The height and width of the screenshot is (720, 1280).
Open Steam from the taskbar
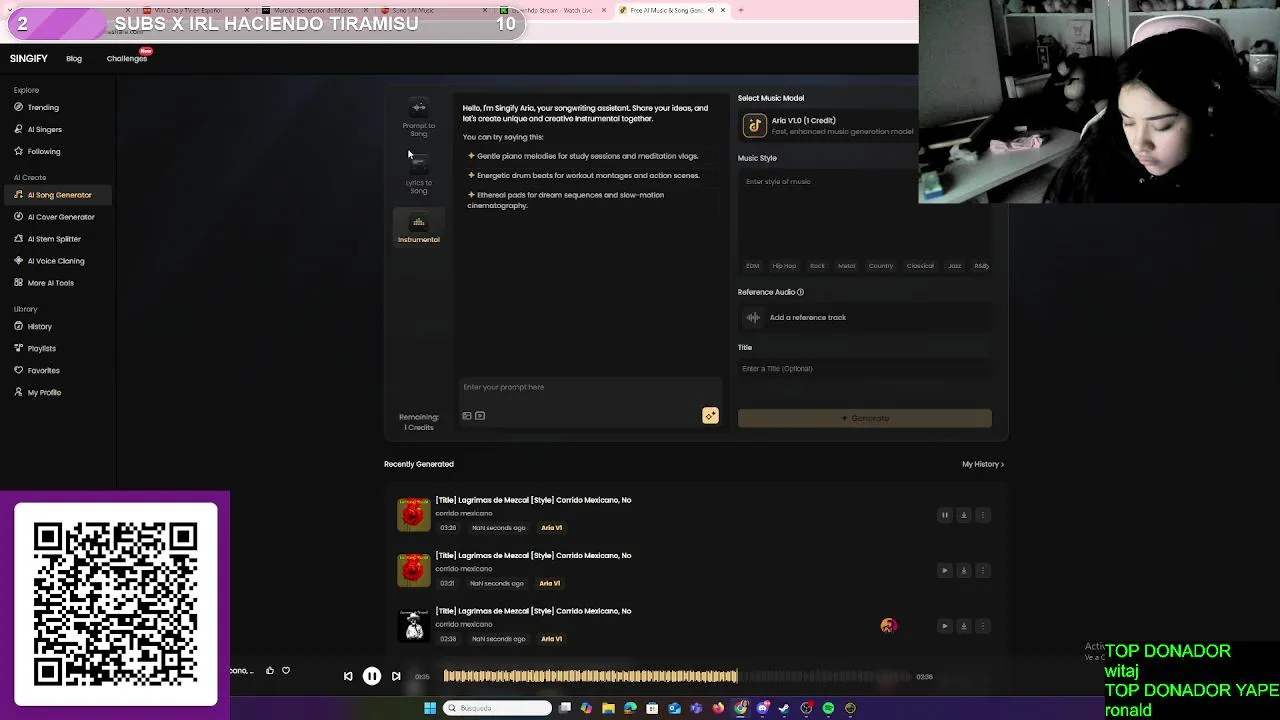[784, 708]
